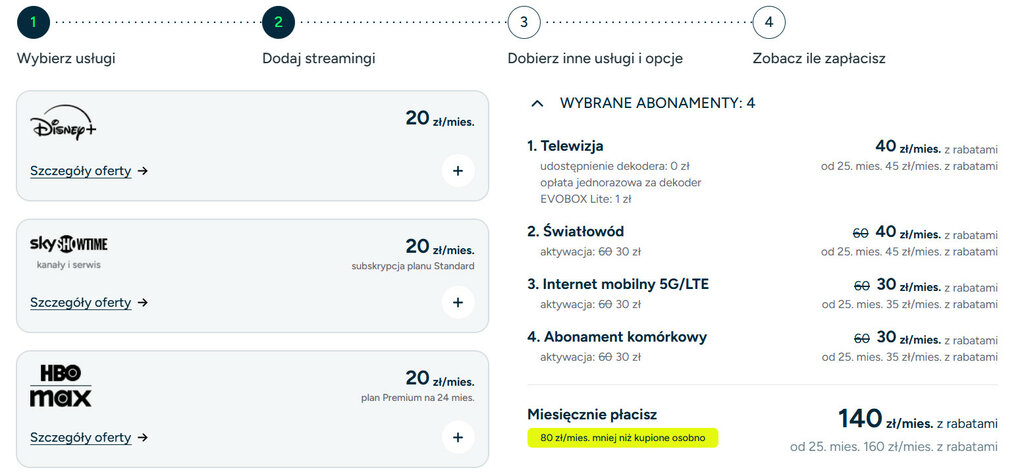The height and width of the screenshot is (472, 1024).
Task: Add SkyShowtime subscription with plus button
Action: (457, 302)
